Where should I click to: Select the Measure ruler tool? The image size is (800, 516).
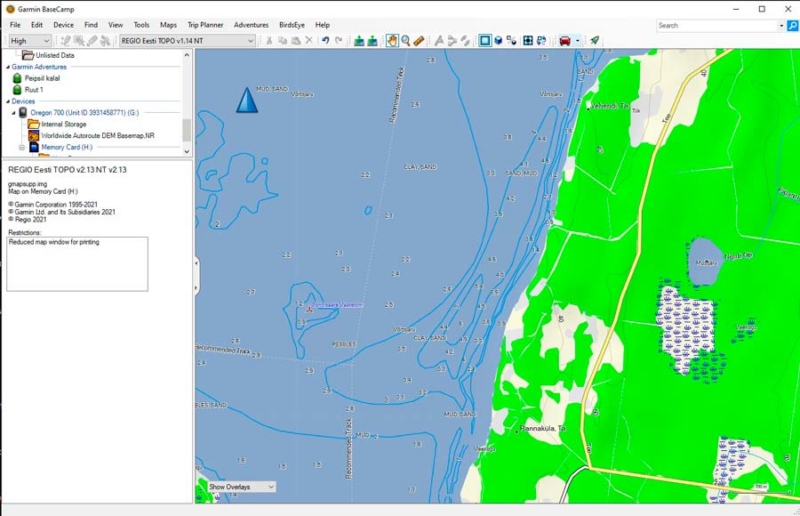(x=419, y=40)
